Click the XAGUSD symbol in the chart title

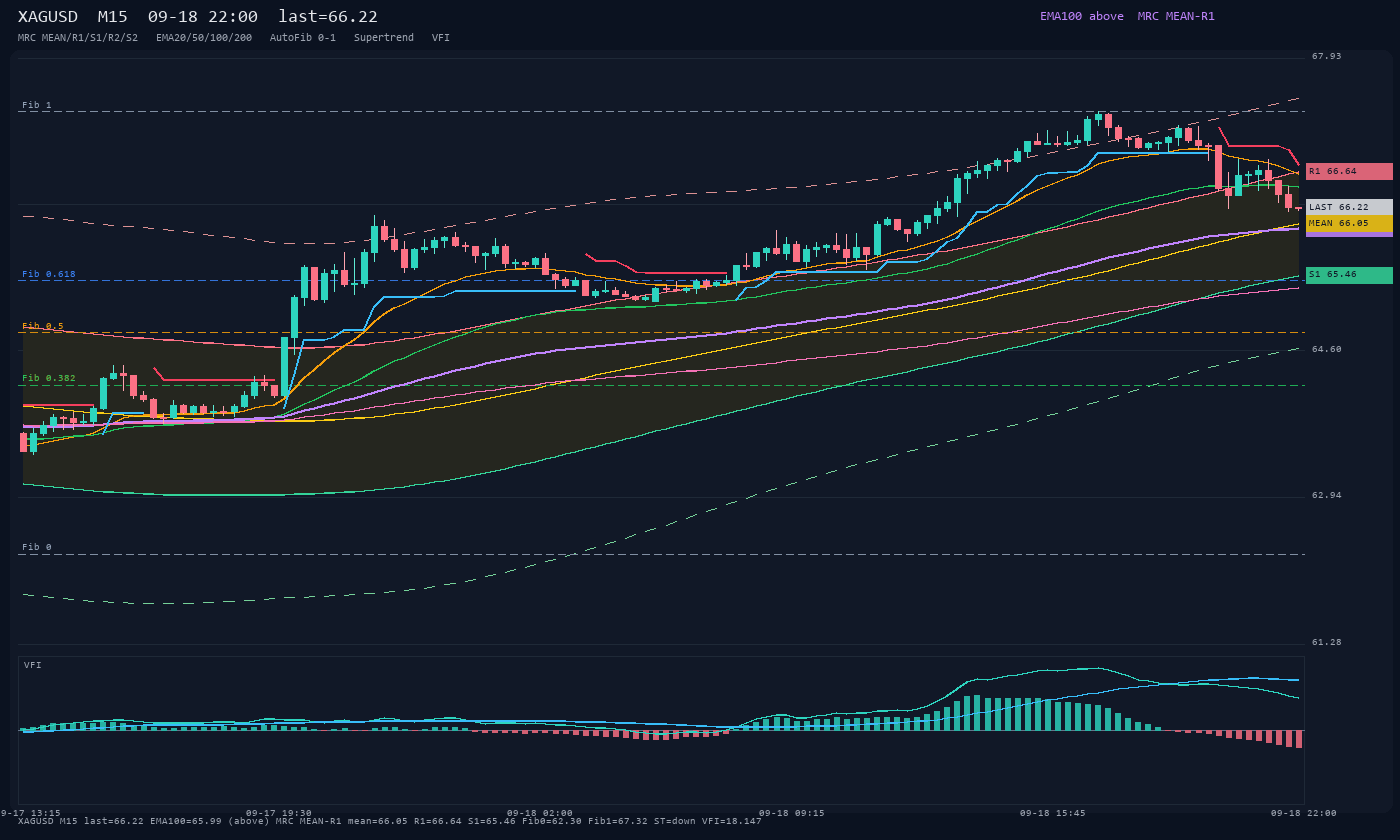[48, 17]
